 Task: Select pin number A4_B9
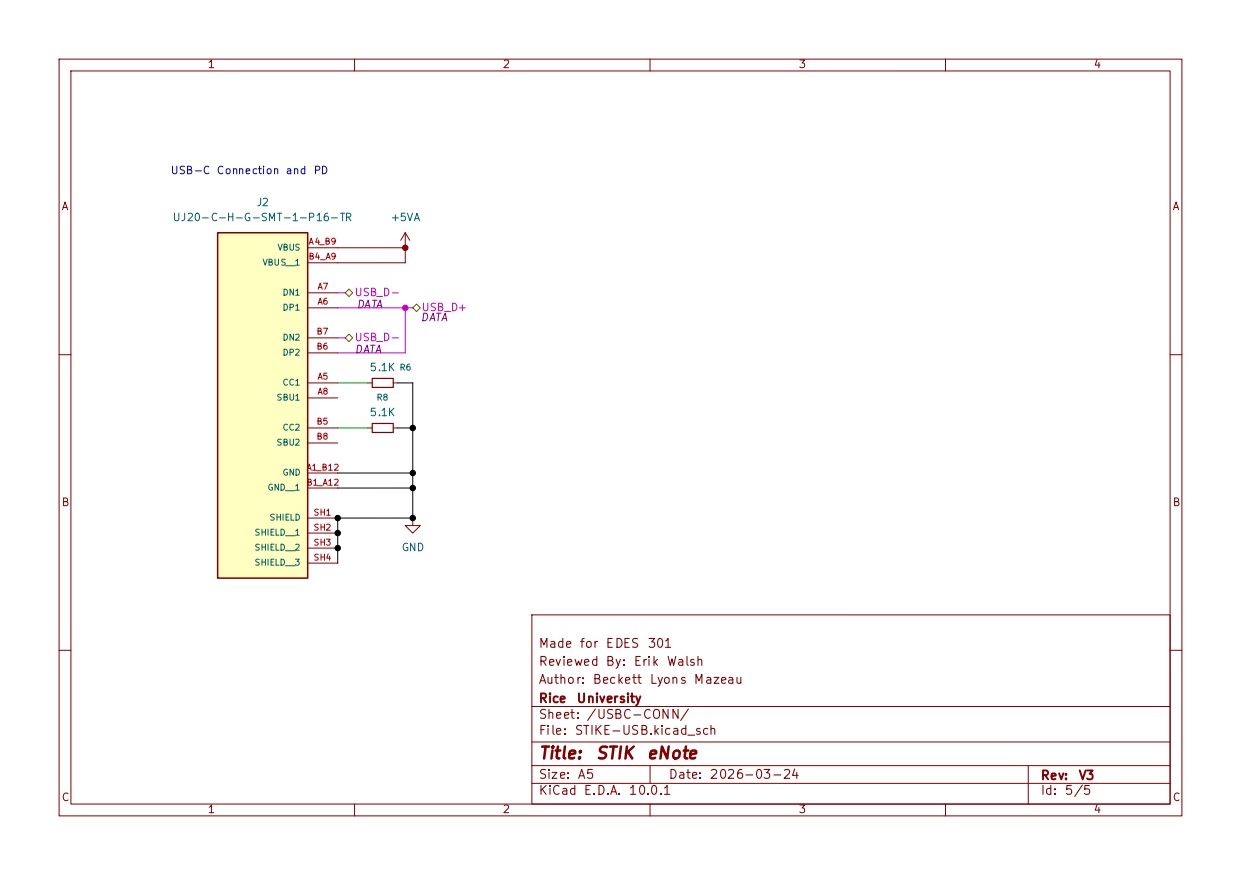322,241
